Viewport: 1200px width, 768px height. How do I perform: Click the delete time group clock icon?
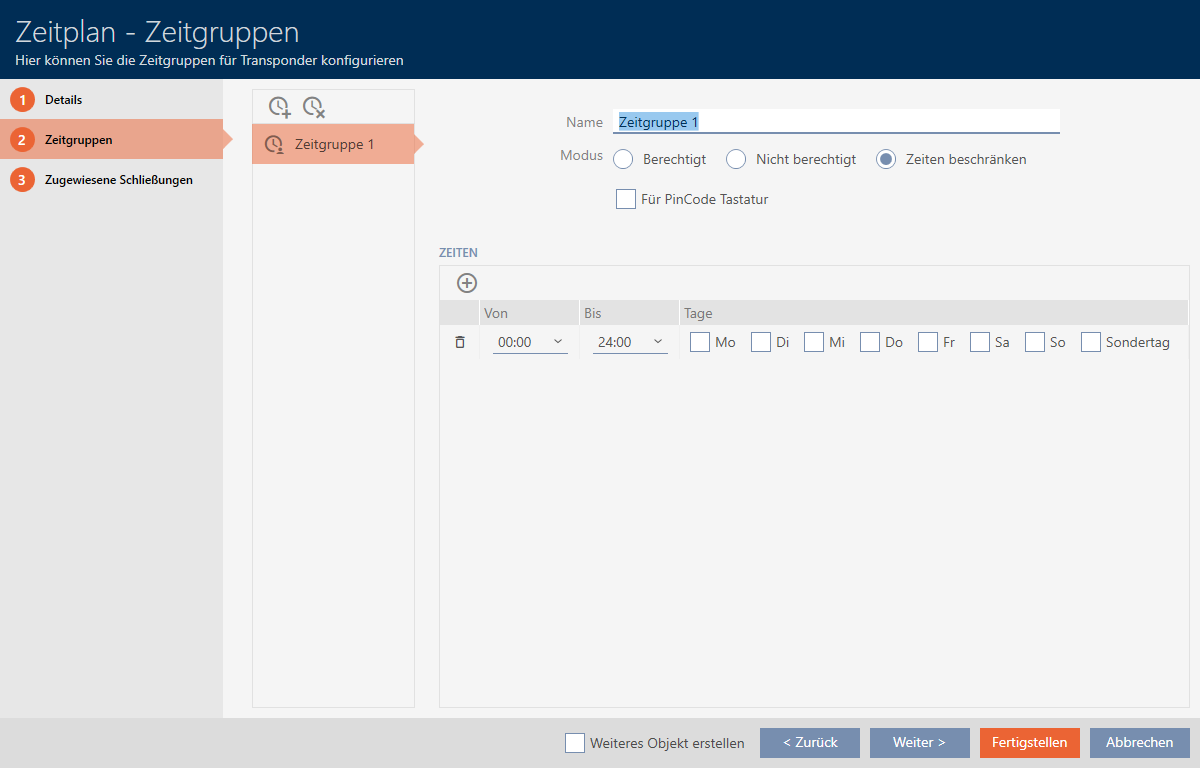[314, 107]
